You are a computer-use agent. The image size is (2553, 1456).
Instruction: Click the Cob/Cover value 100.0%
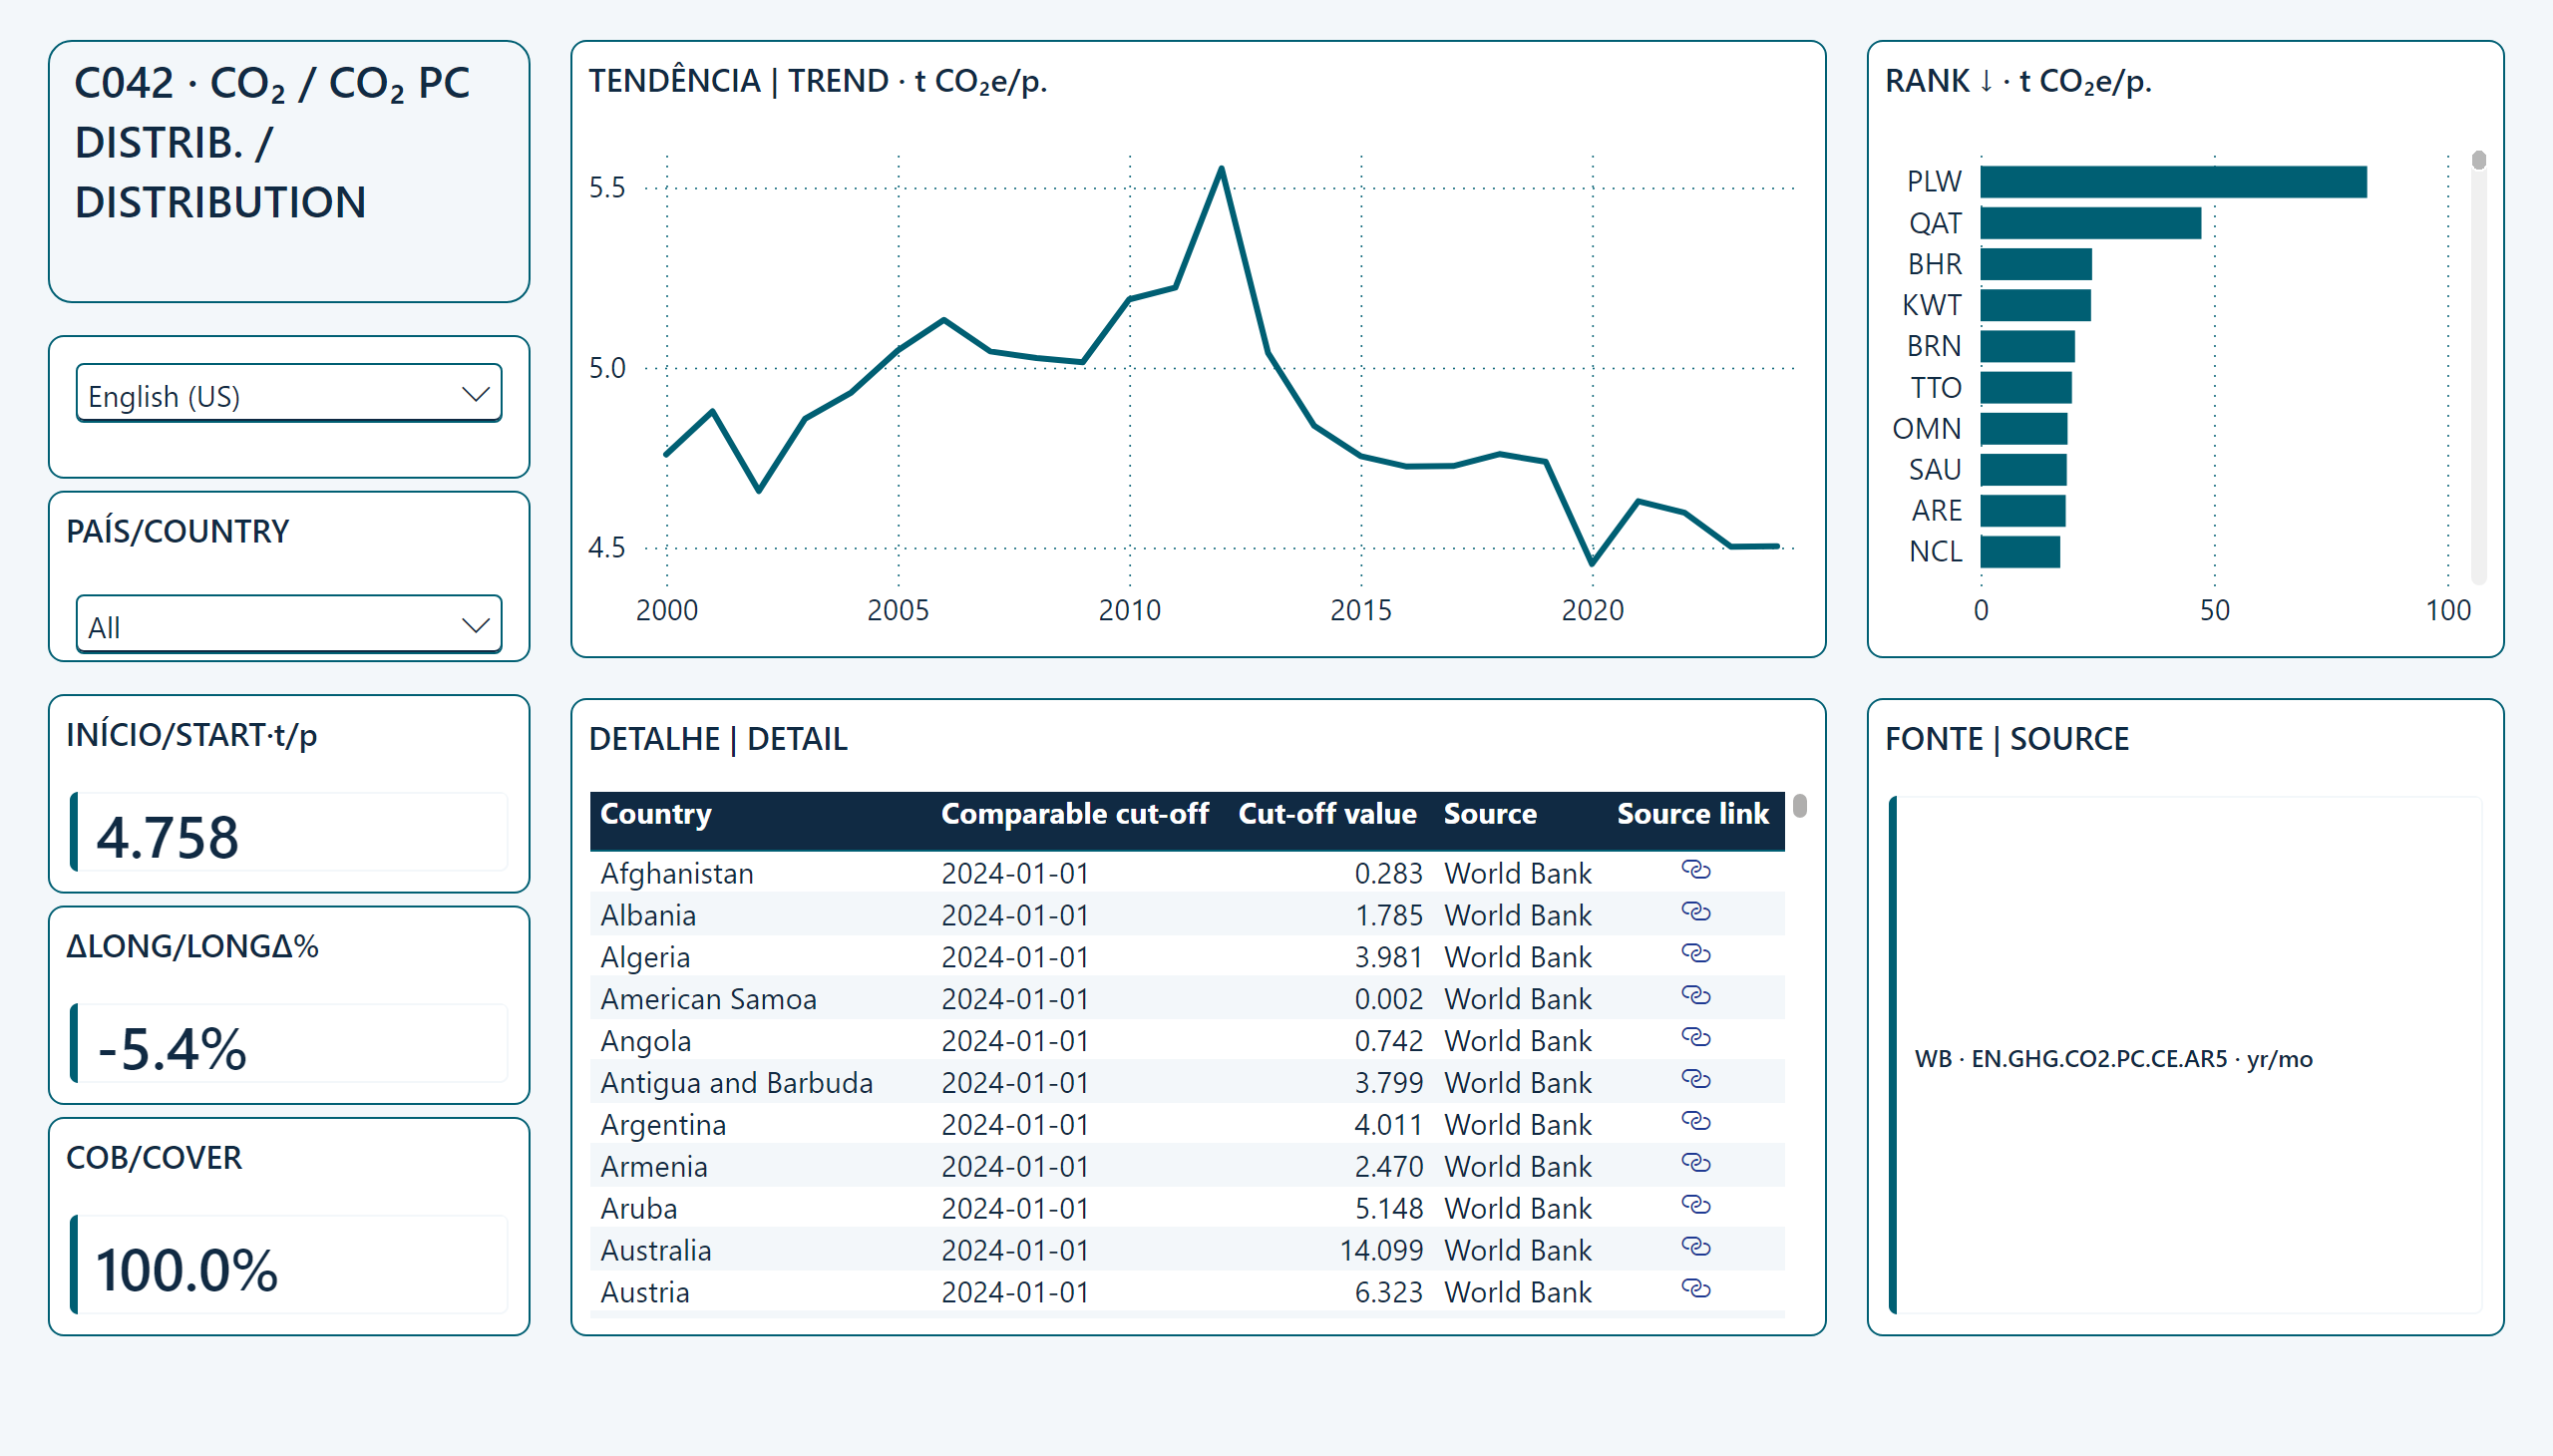tap(186, 1270)
